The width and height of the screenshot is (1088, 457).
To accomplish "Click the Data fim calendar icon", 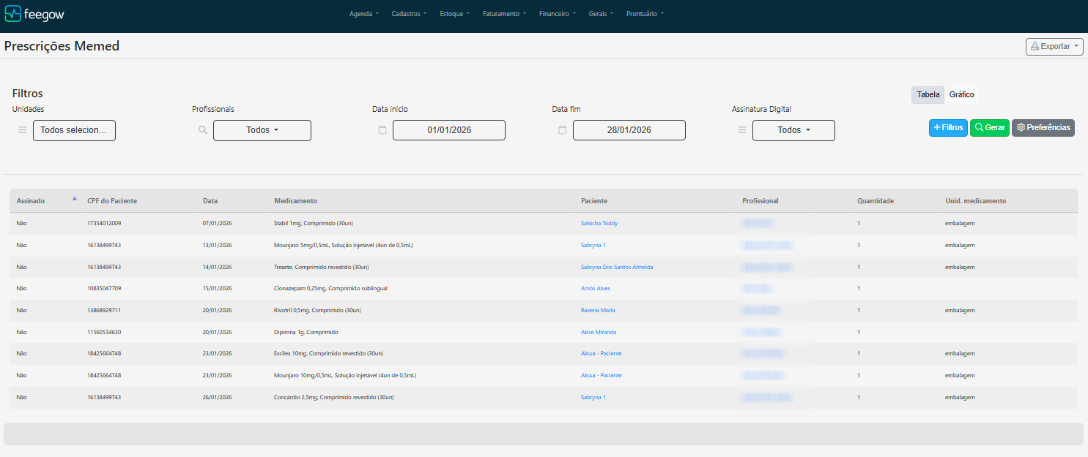I will pos(562,130).
